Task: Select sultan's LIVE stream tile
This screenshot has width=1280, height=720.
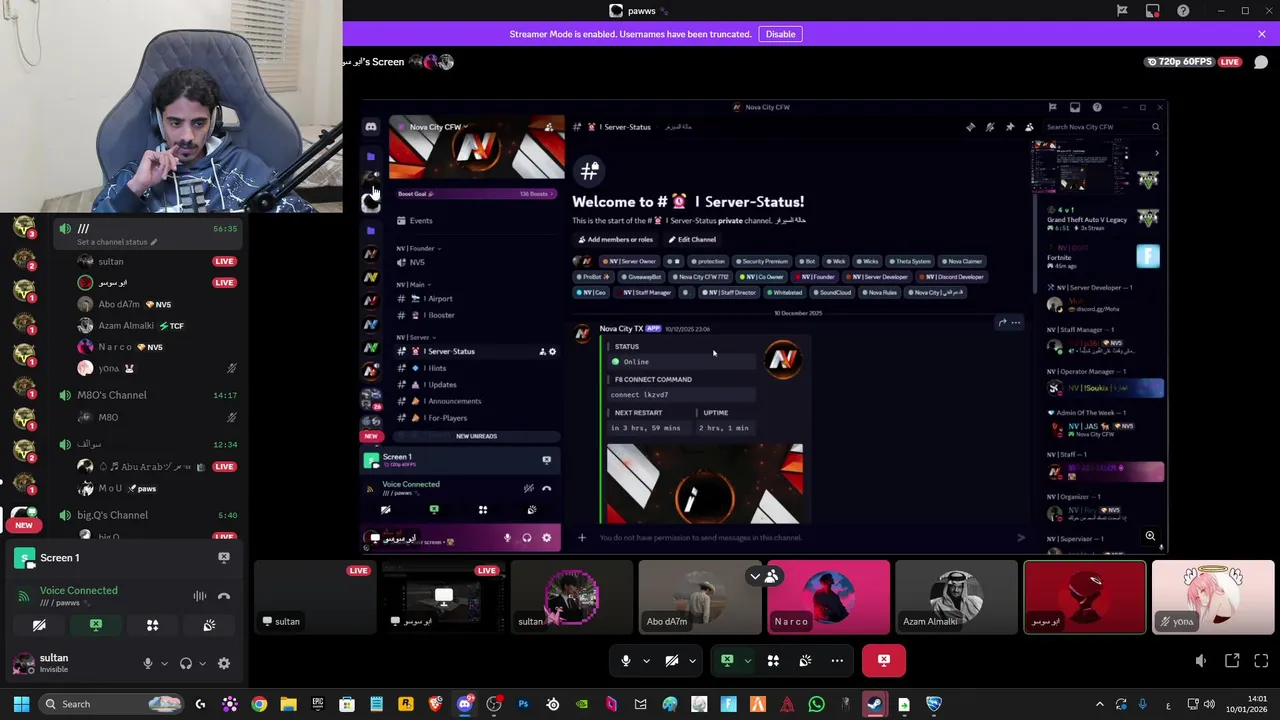Action: [x=315, y=597]
